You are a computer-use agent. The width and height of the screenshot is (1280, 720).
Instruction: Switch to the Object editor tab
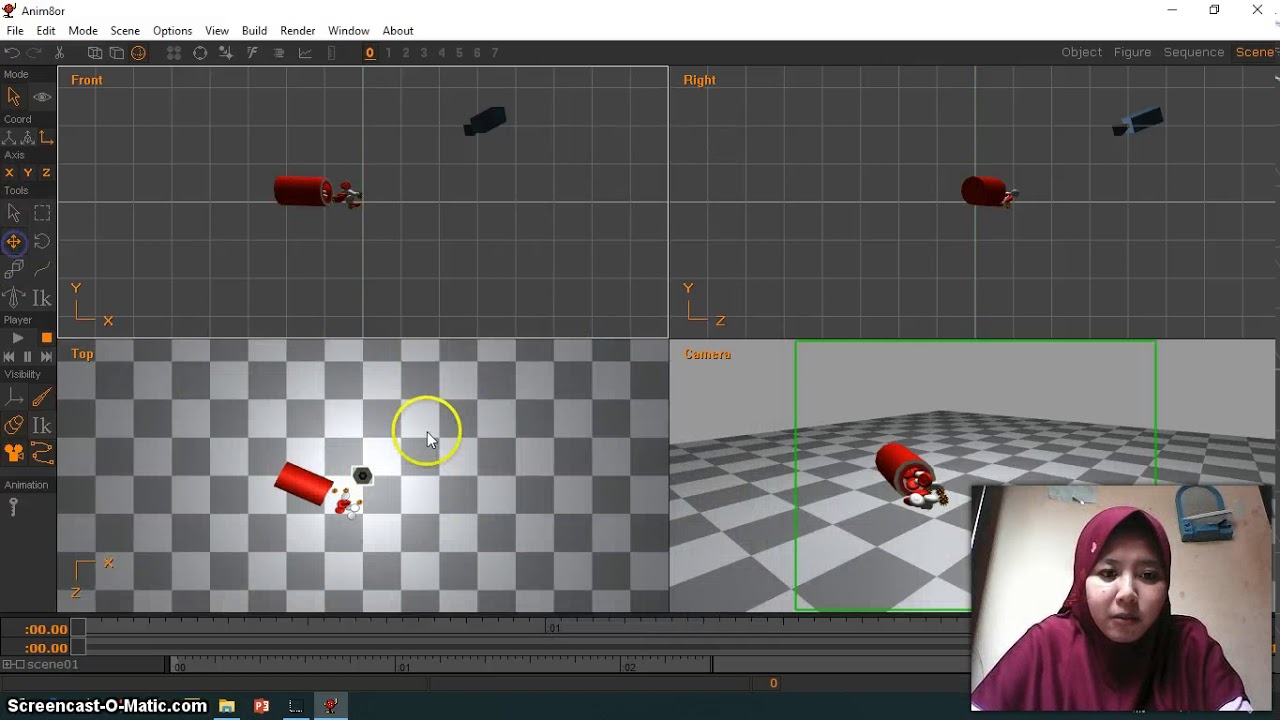pos(1082,52)
